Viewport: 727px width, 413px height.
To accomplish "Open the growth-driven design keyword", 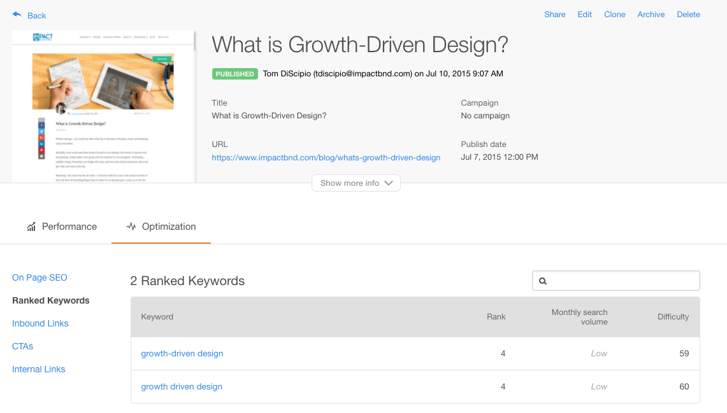I will (x=182, y=353).
